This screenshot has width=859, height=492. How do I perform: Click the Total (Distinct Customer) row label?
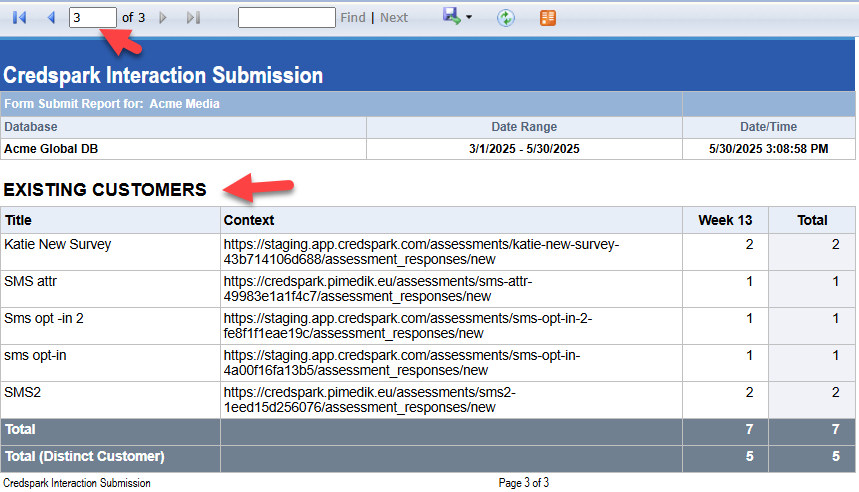(83, 456)
